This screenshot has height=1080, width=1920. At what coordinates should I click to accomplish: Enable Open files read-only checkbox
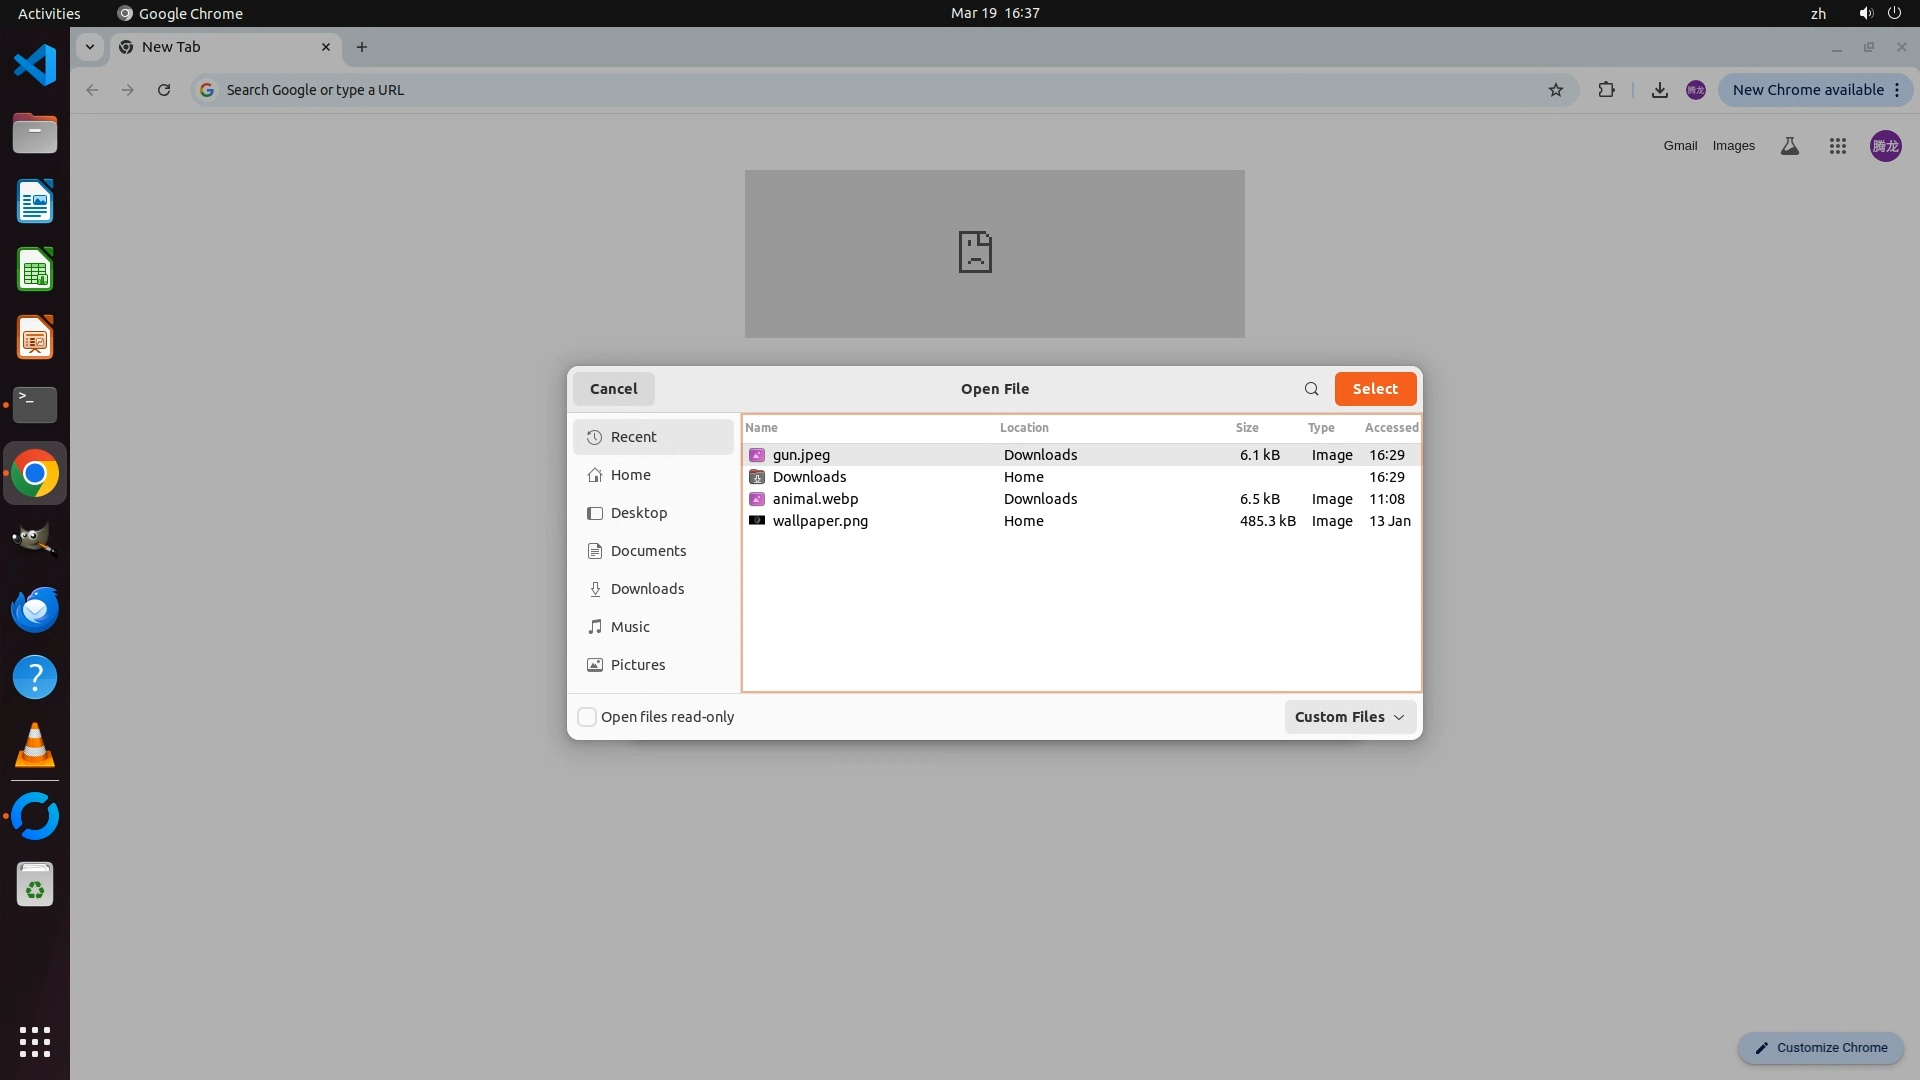click(587, 717)
